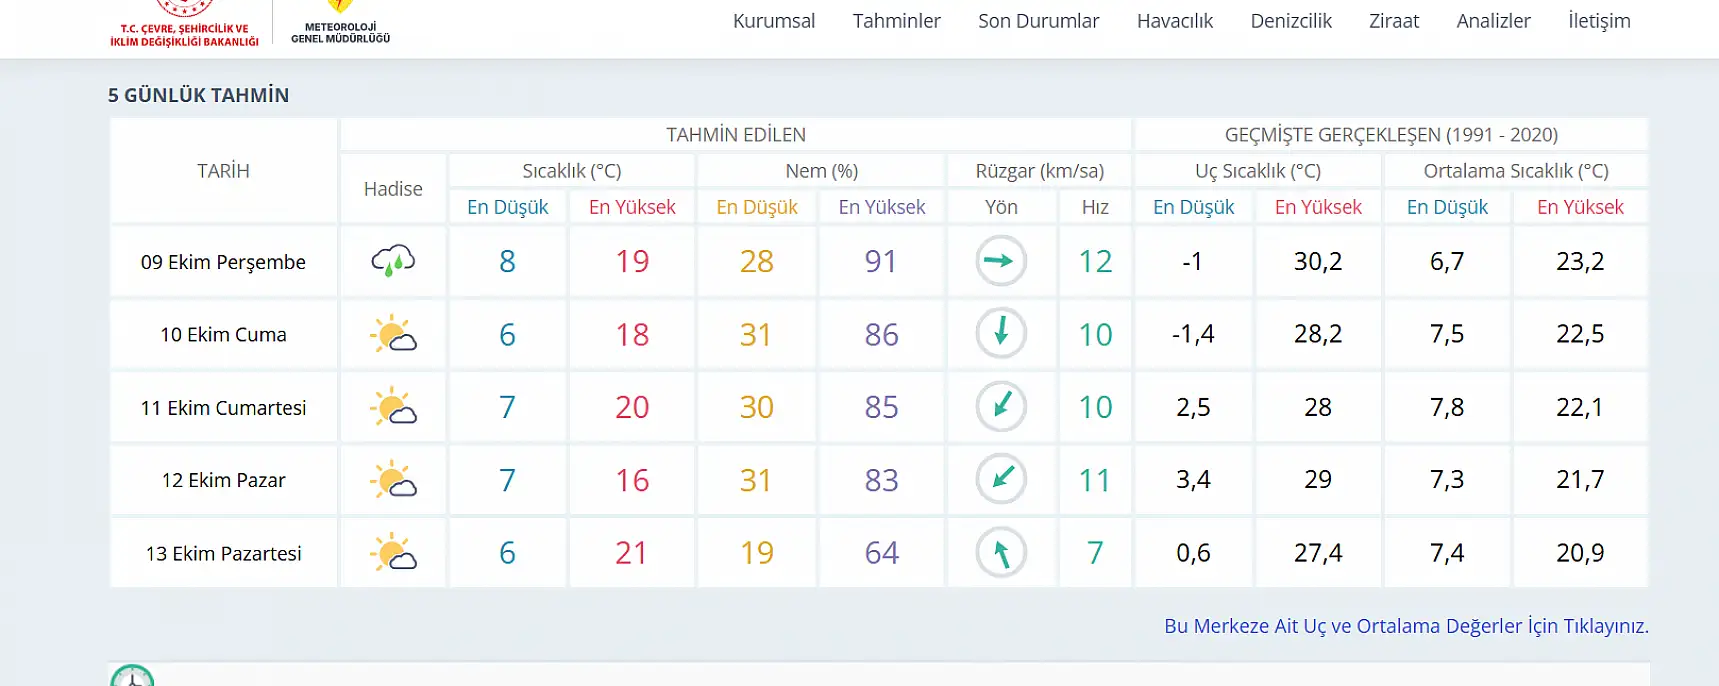
Task: Open the Kurumsal menu
Action: pyautogui.click(x=774, y=21)
